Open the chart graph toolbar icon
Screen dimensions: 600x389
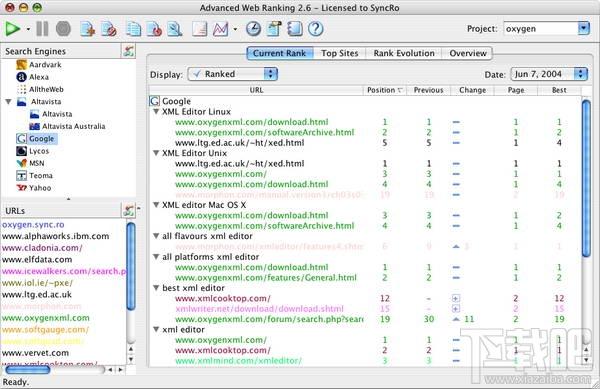(221, 29)
